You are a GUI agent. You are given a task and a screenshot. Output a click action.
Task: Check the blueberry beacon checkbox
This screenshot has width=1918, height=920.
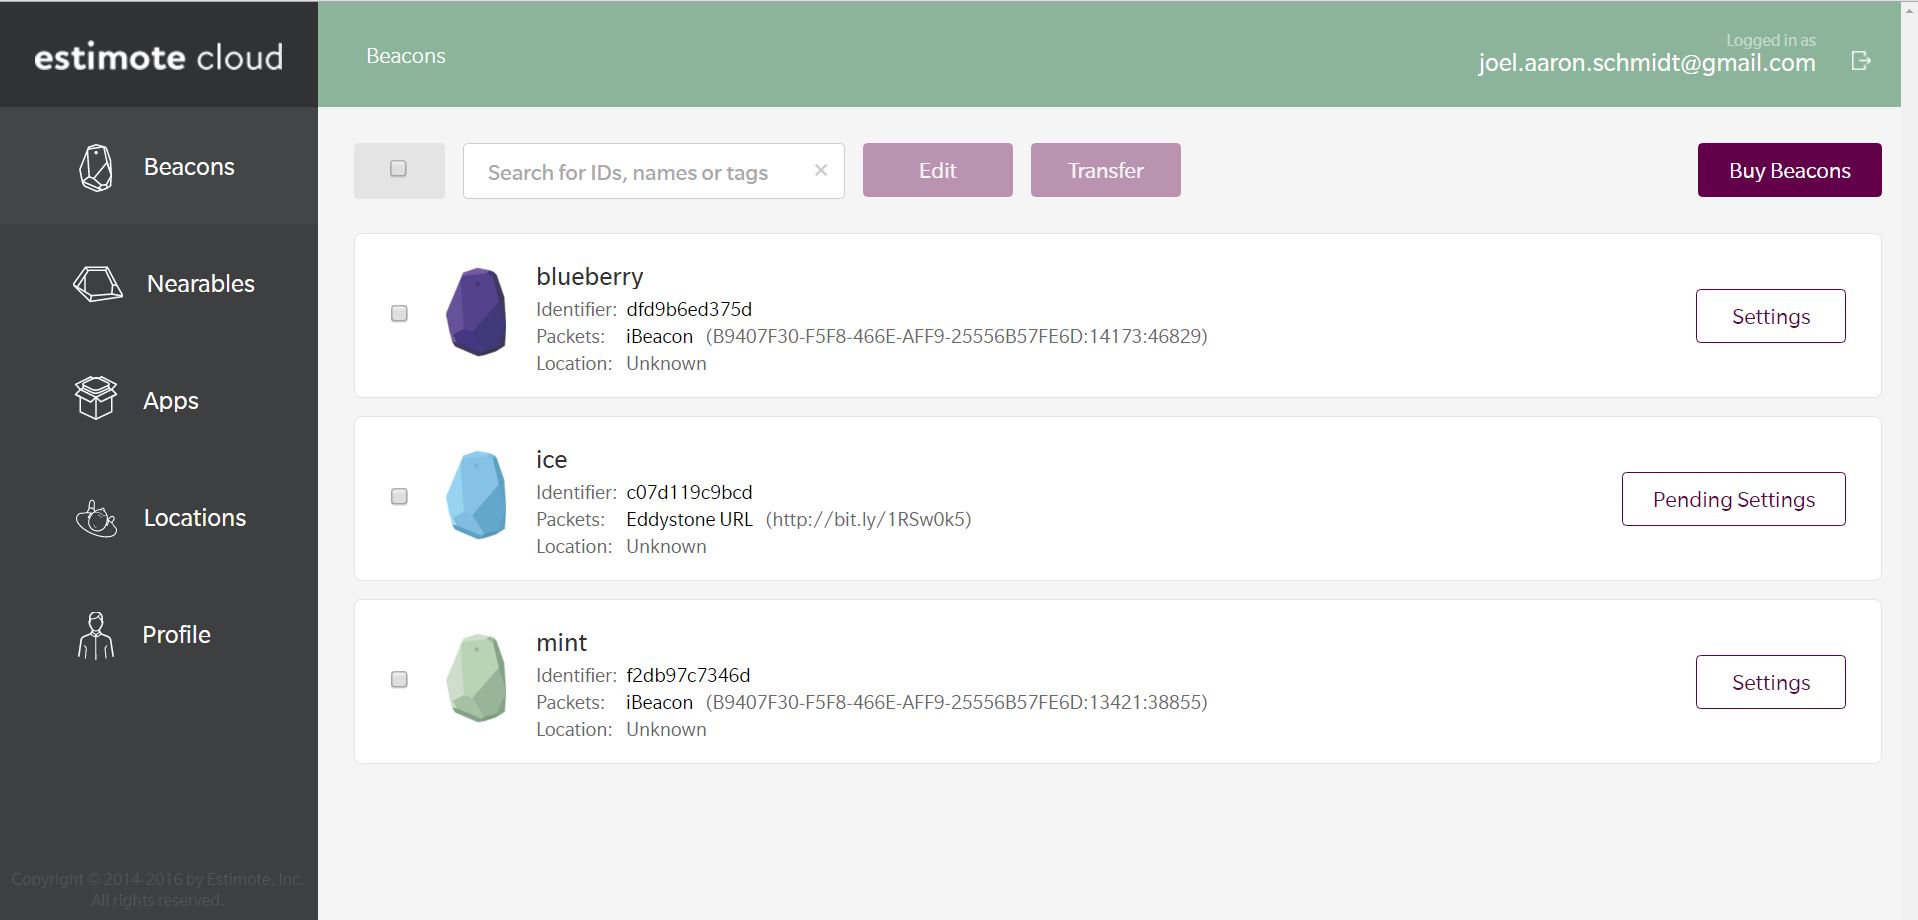(399, 314)
